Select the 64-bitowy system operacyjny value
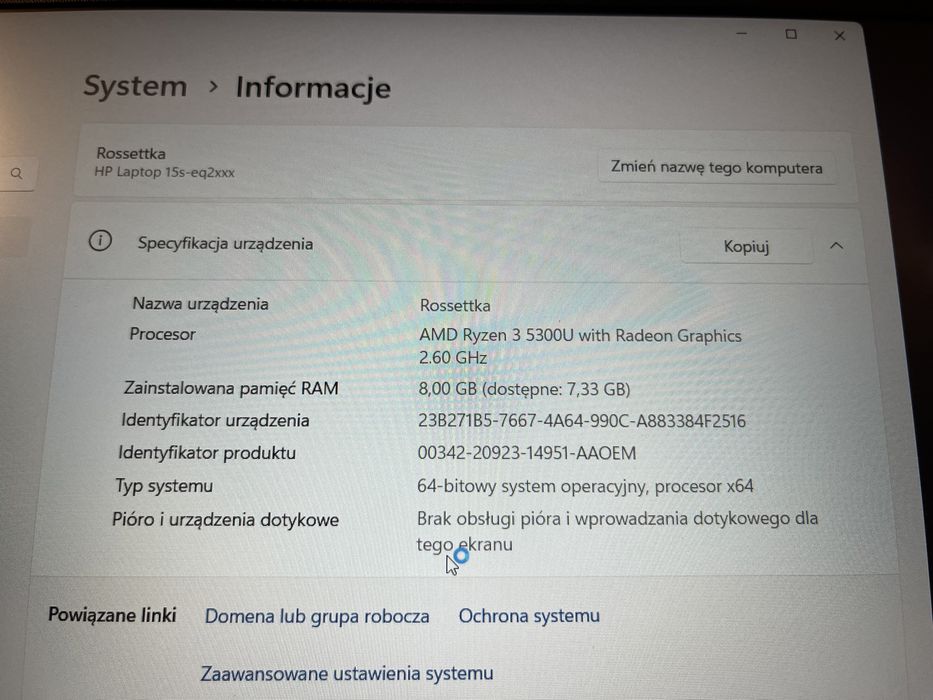Screen dimensions: 933x700 tap(585, 486)
